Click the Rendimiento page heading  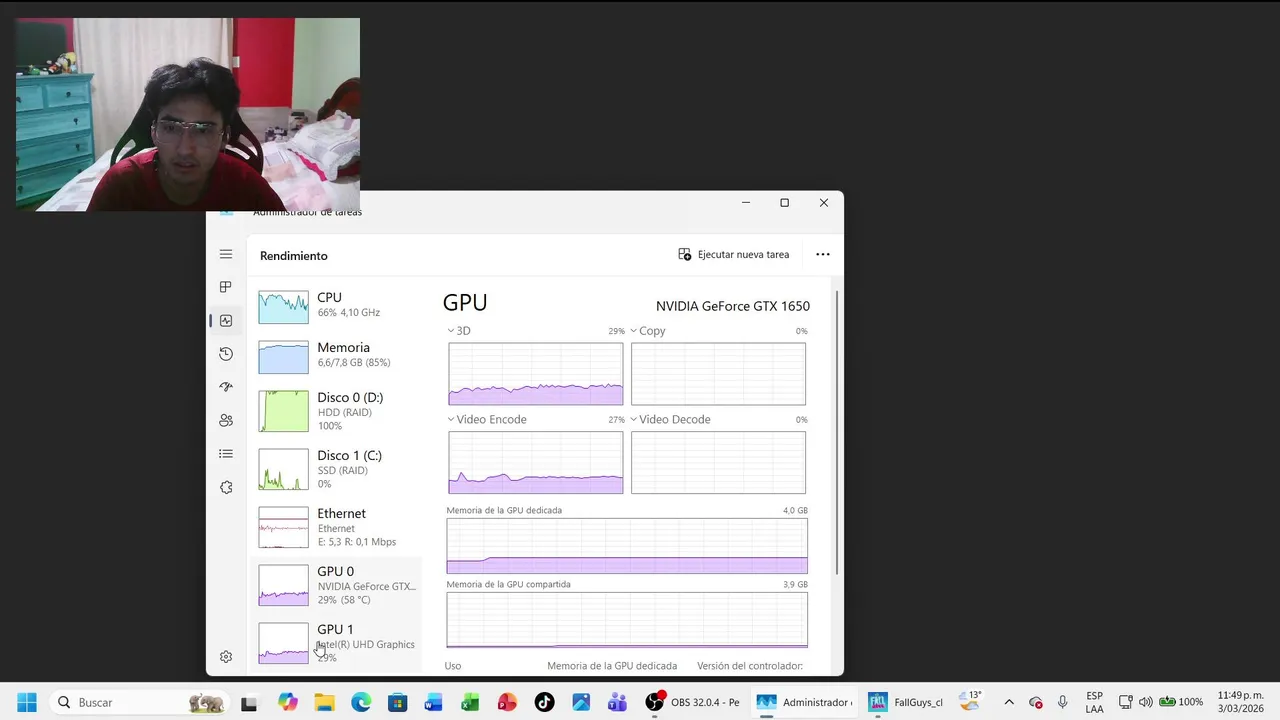pos(294,256)
